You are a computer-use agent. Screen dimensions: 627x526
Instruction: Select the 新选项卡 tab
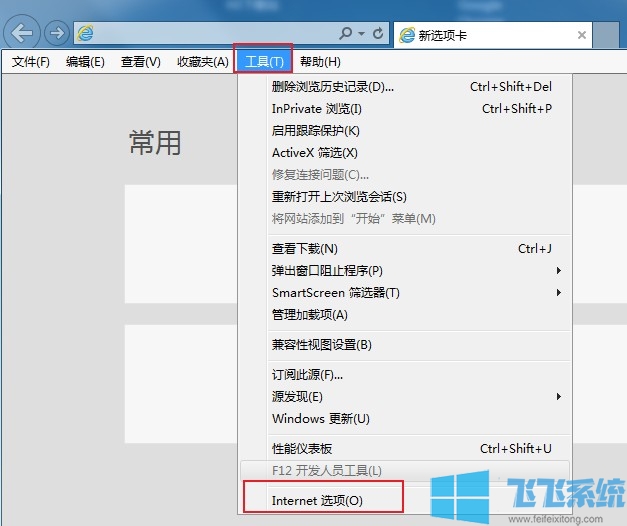pyautogui.click(x=493, y=35)
